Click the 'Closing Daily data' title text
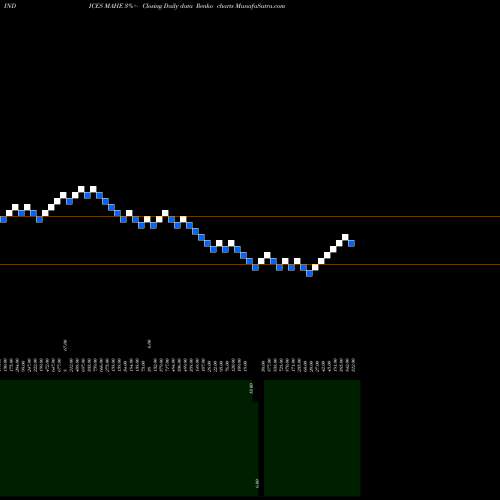The height and width of the screenshot is (500, 500). click(x=168, y=6)
